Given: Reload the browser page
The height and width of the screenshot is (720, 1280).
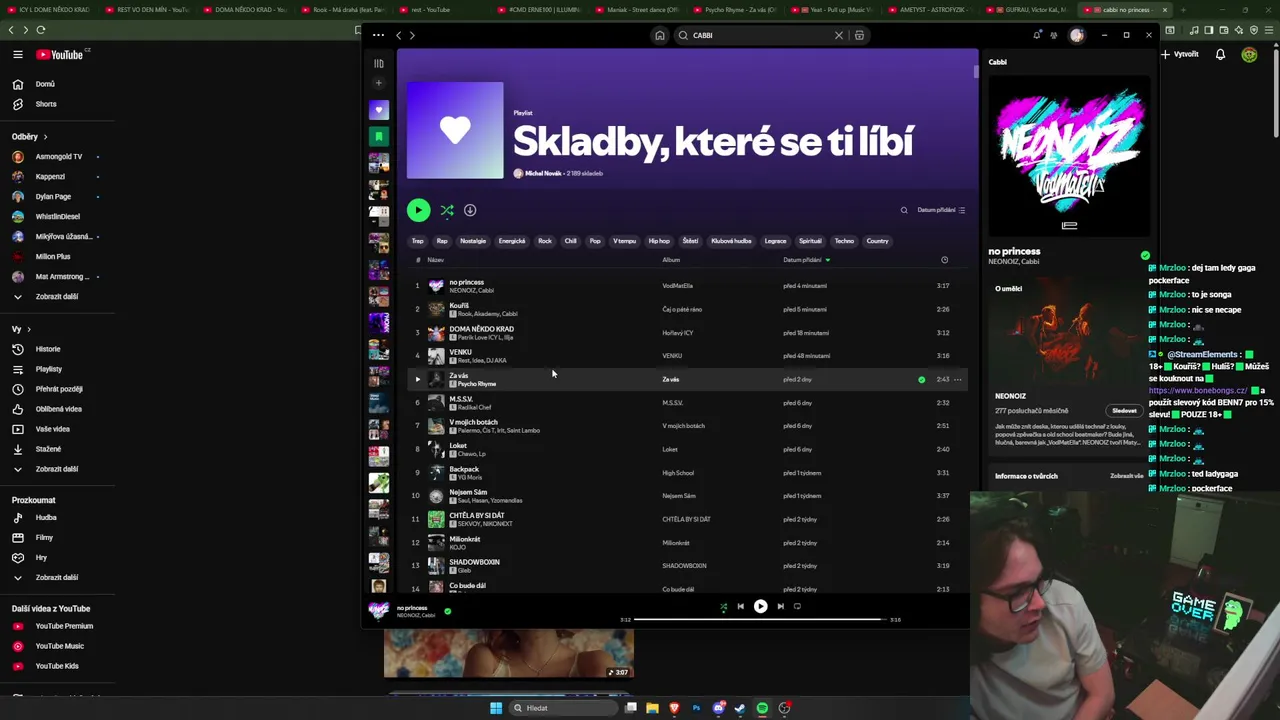Looking at the screenshot, I should tap(41, 30).
